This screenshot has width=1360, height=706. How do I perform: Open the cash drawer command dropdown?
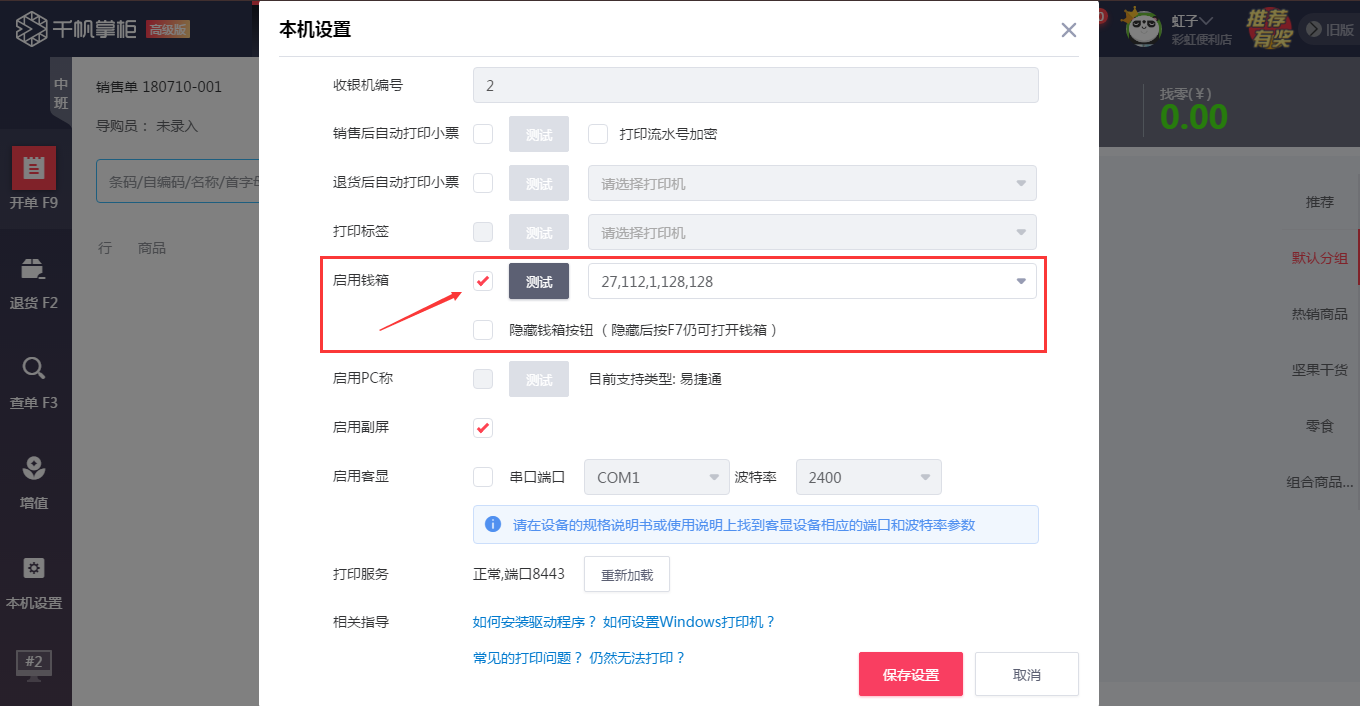coord(1021,281)
